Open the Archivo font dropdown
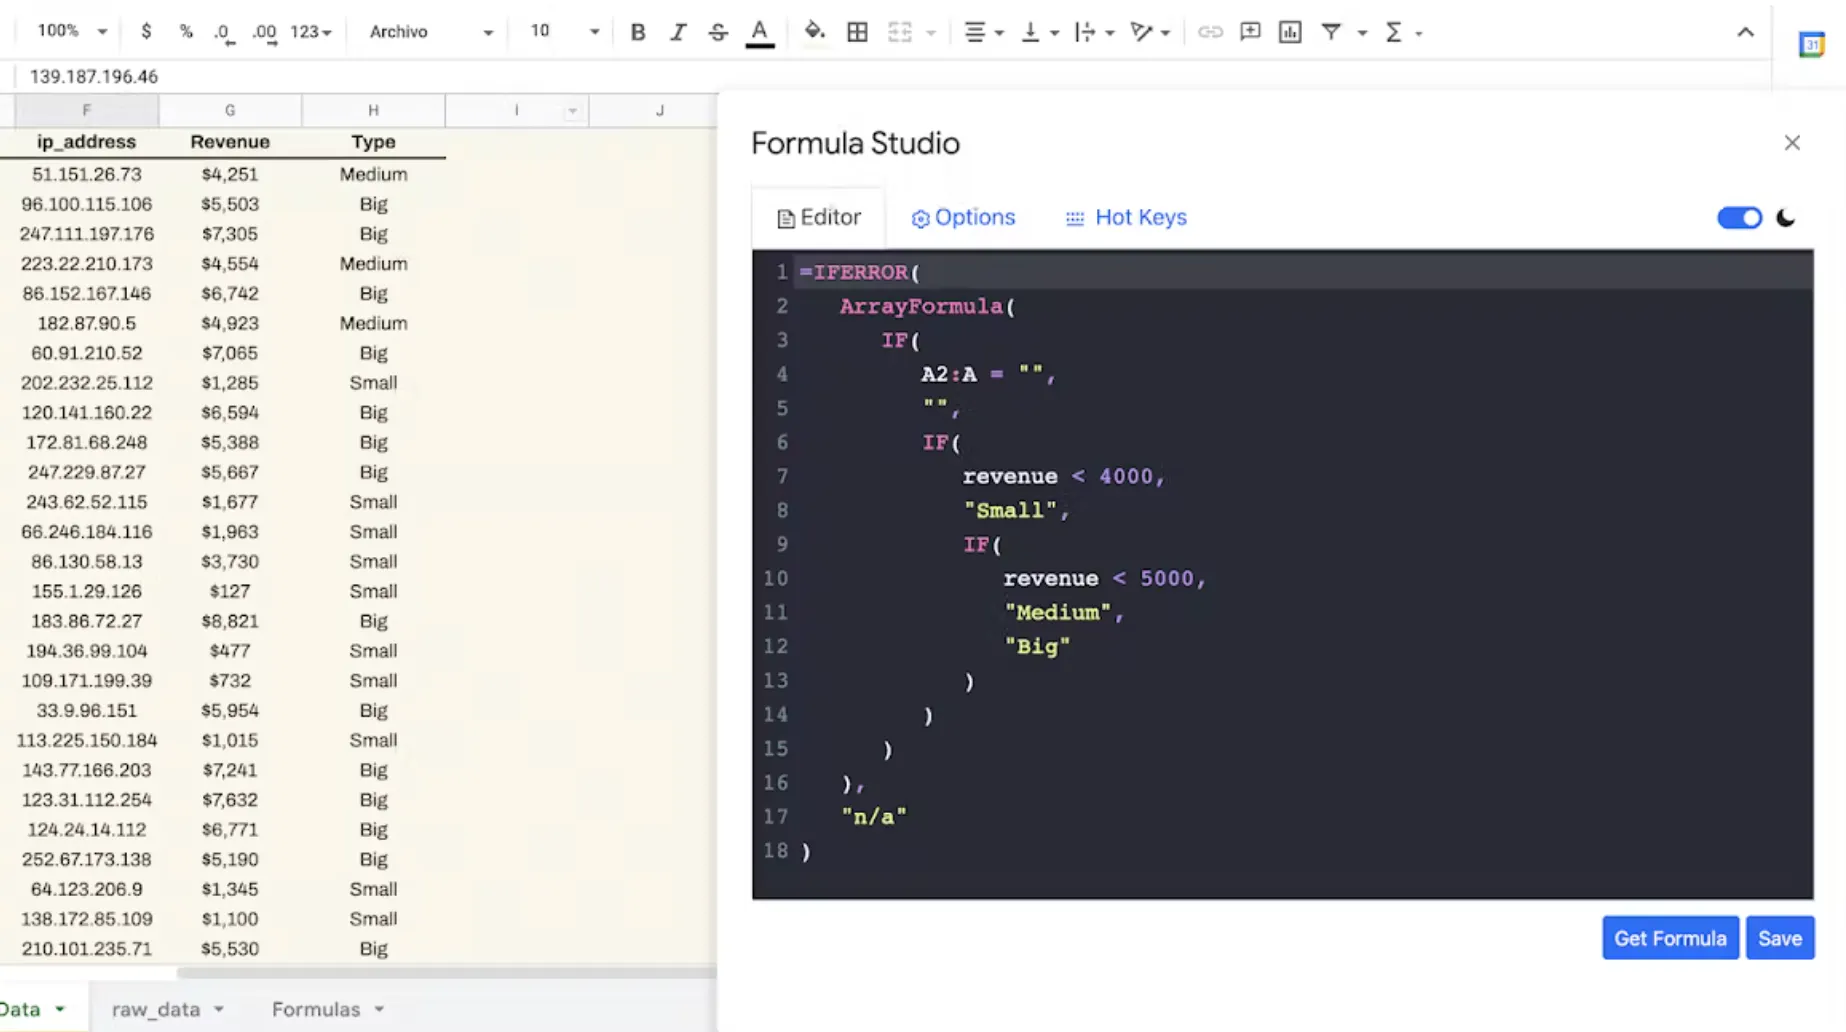Screen dimensions: 1846x1032 click(431, 32)
